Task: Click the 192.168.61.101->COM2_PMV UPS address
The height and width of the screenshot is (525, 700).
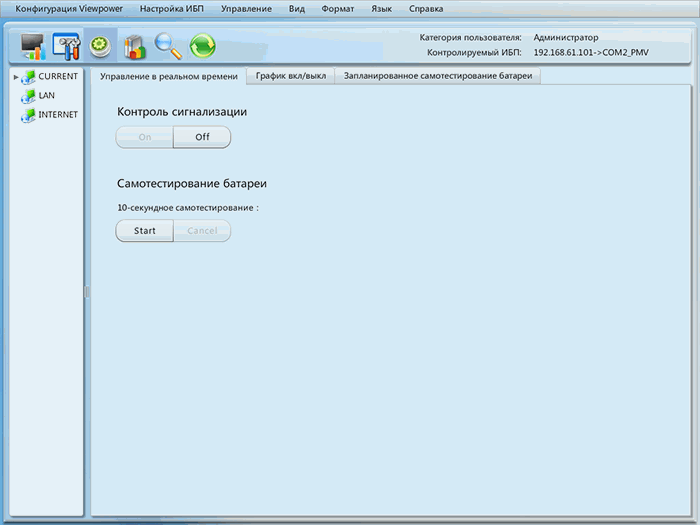Action: [x=591, y=53]
